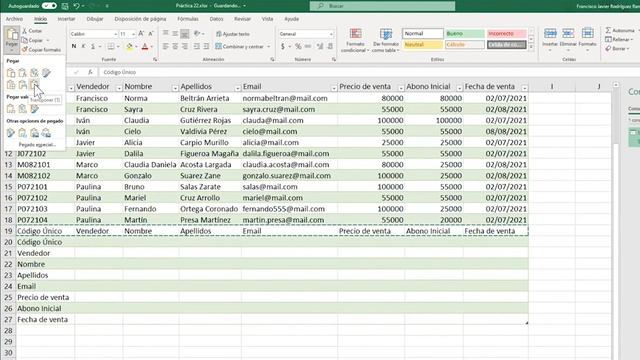Toggle italic K formatting button

click(84, 47)
